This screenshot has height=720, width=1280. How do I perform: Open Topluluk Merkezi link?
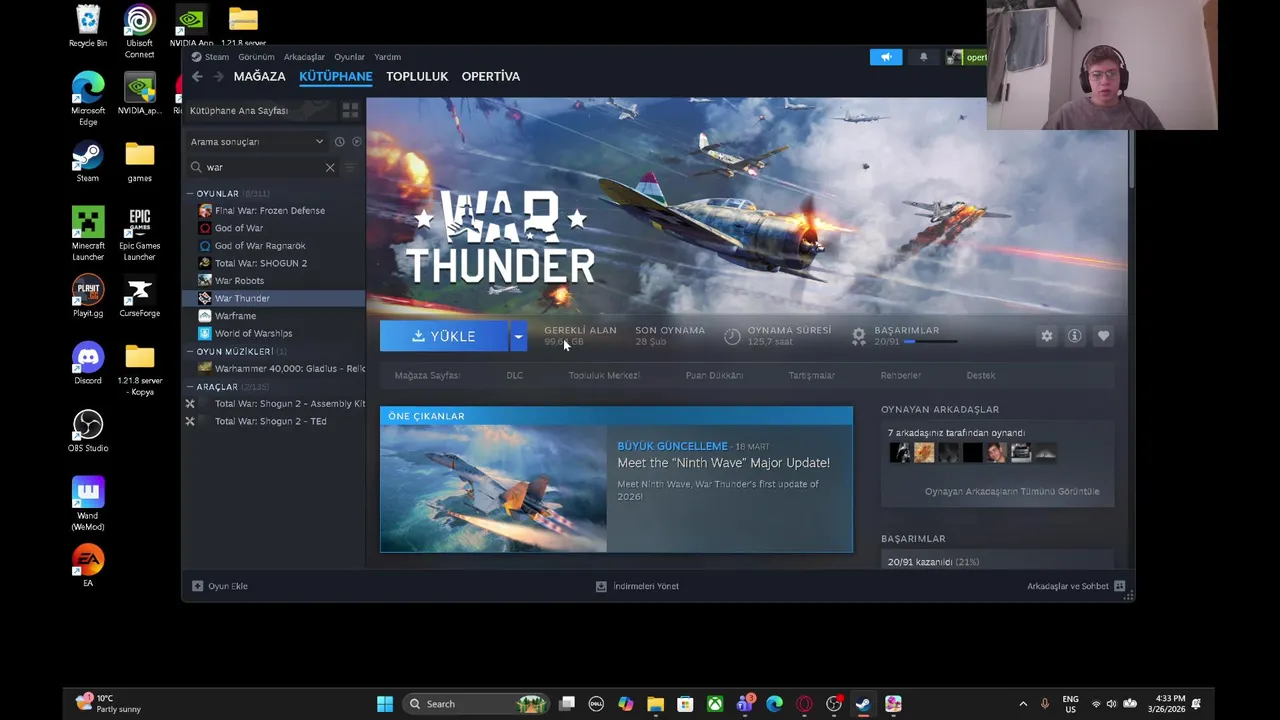pos(604,375)
